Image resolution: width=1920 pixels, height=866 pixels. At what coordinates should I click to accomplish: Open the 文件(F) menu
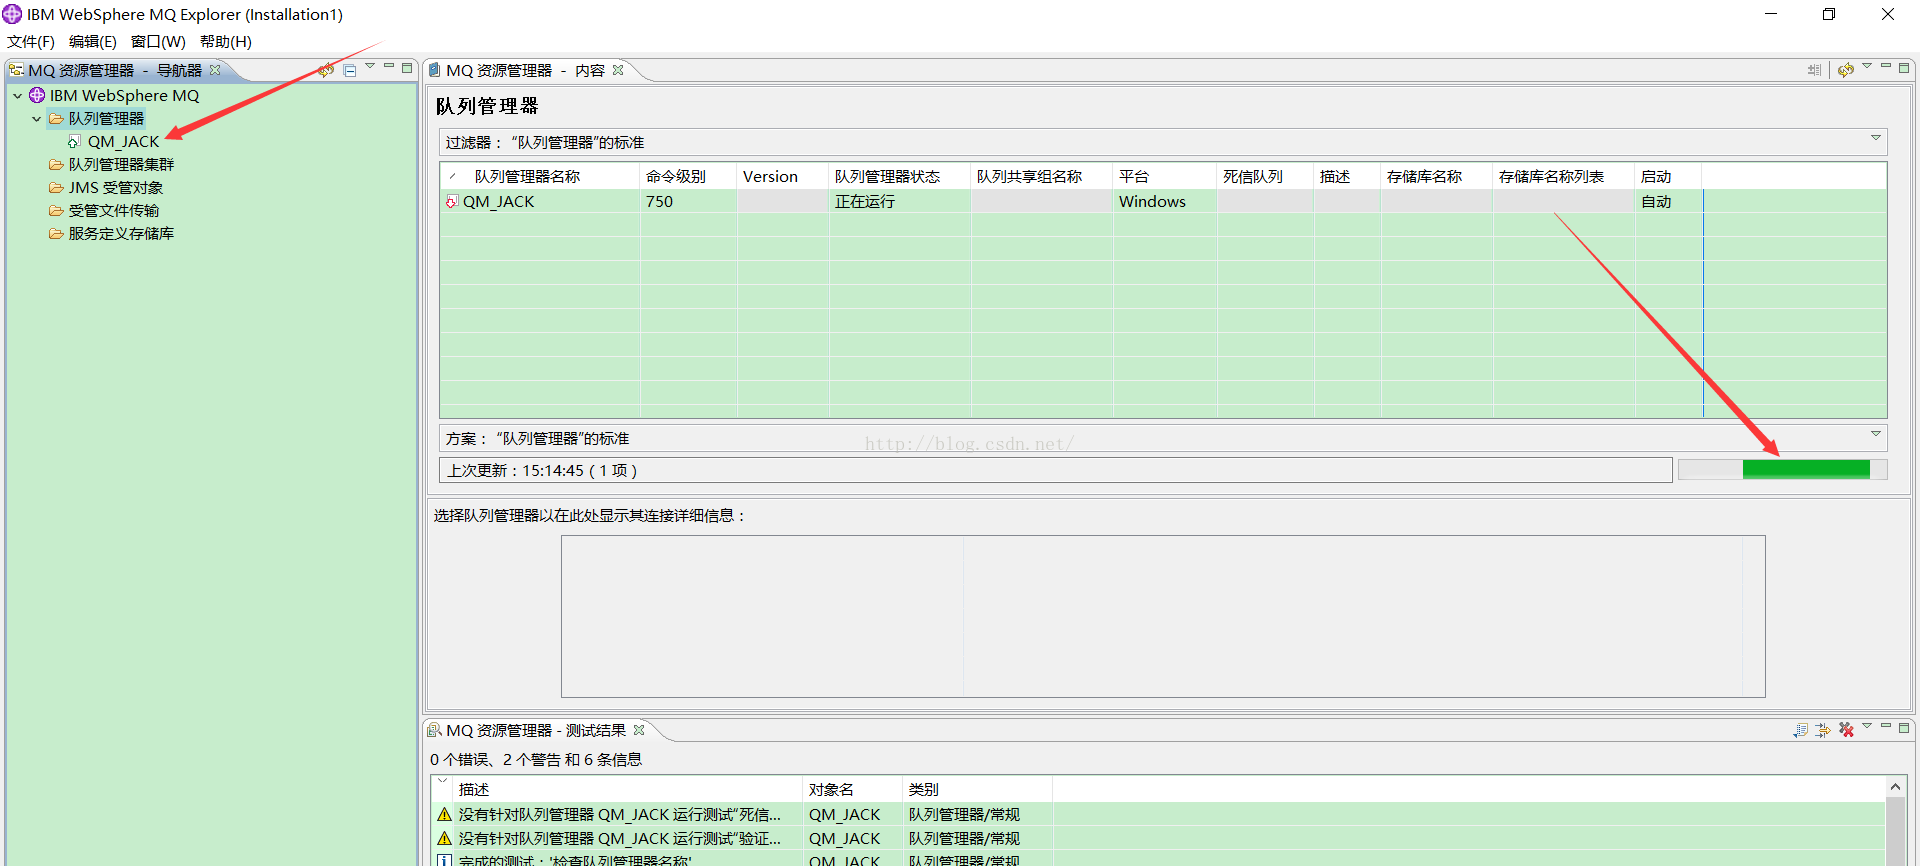(31, 41)
